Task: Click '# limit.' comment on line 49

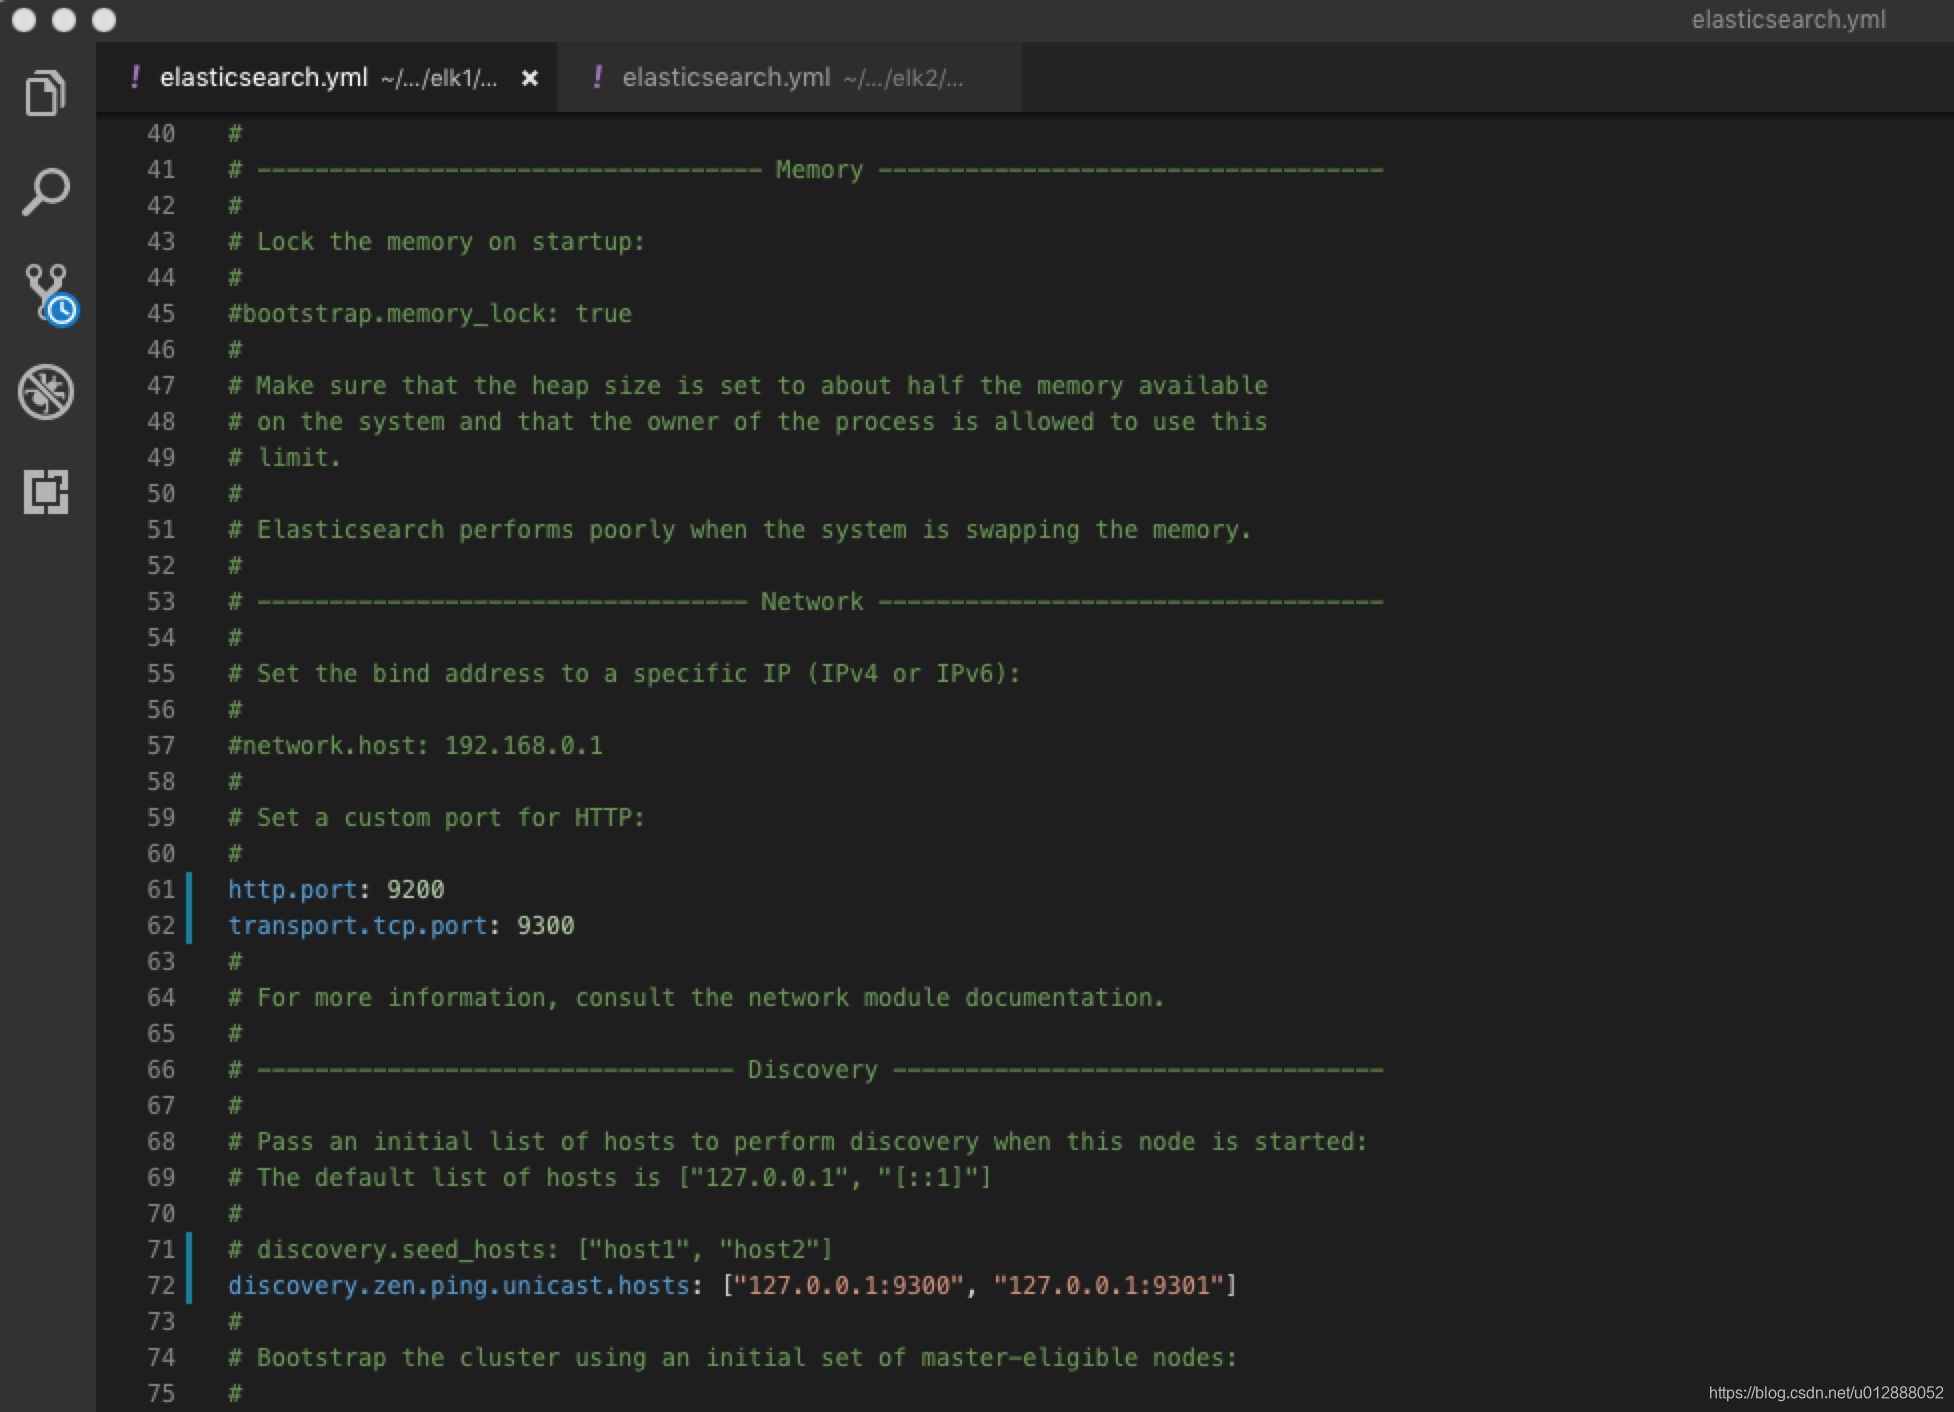Action: pos(285,457)
